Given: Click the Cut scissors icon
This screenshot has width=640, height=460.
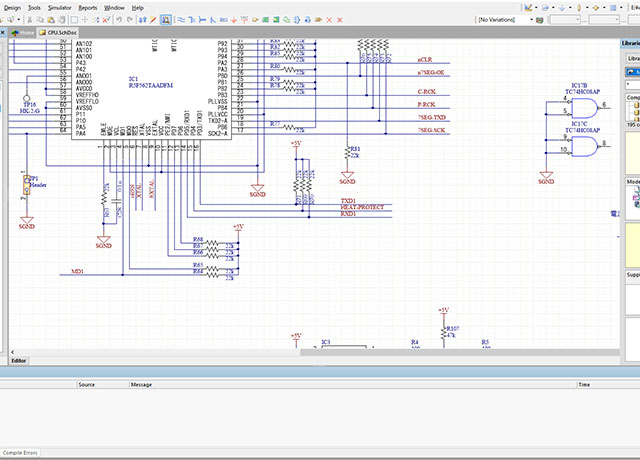Looking at the screenshot, I should [x=29, y=20].
